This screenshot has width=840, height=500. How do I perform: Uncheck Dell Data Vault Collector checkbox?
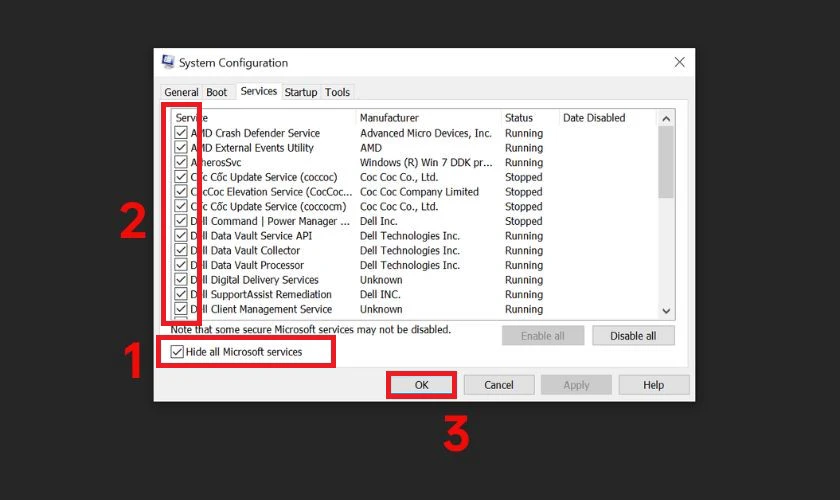(x=181, y=250)
